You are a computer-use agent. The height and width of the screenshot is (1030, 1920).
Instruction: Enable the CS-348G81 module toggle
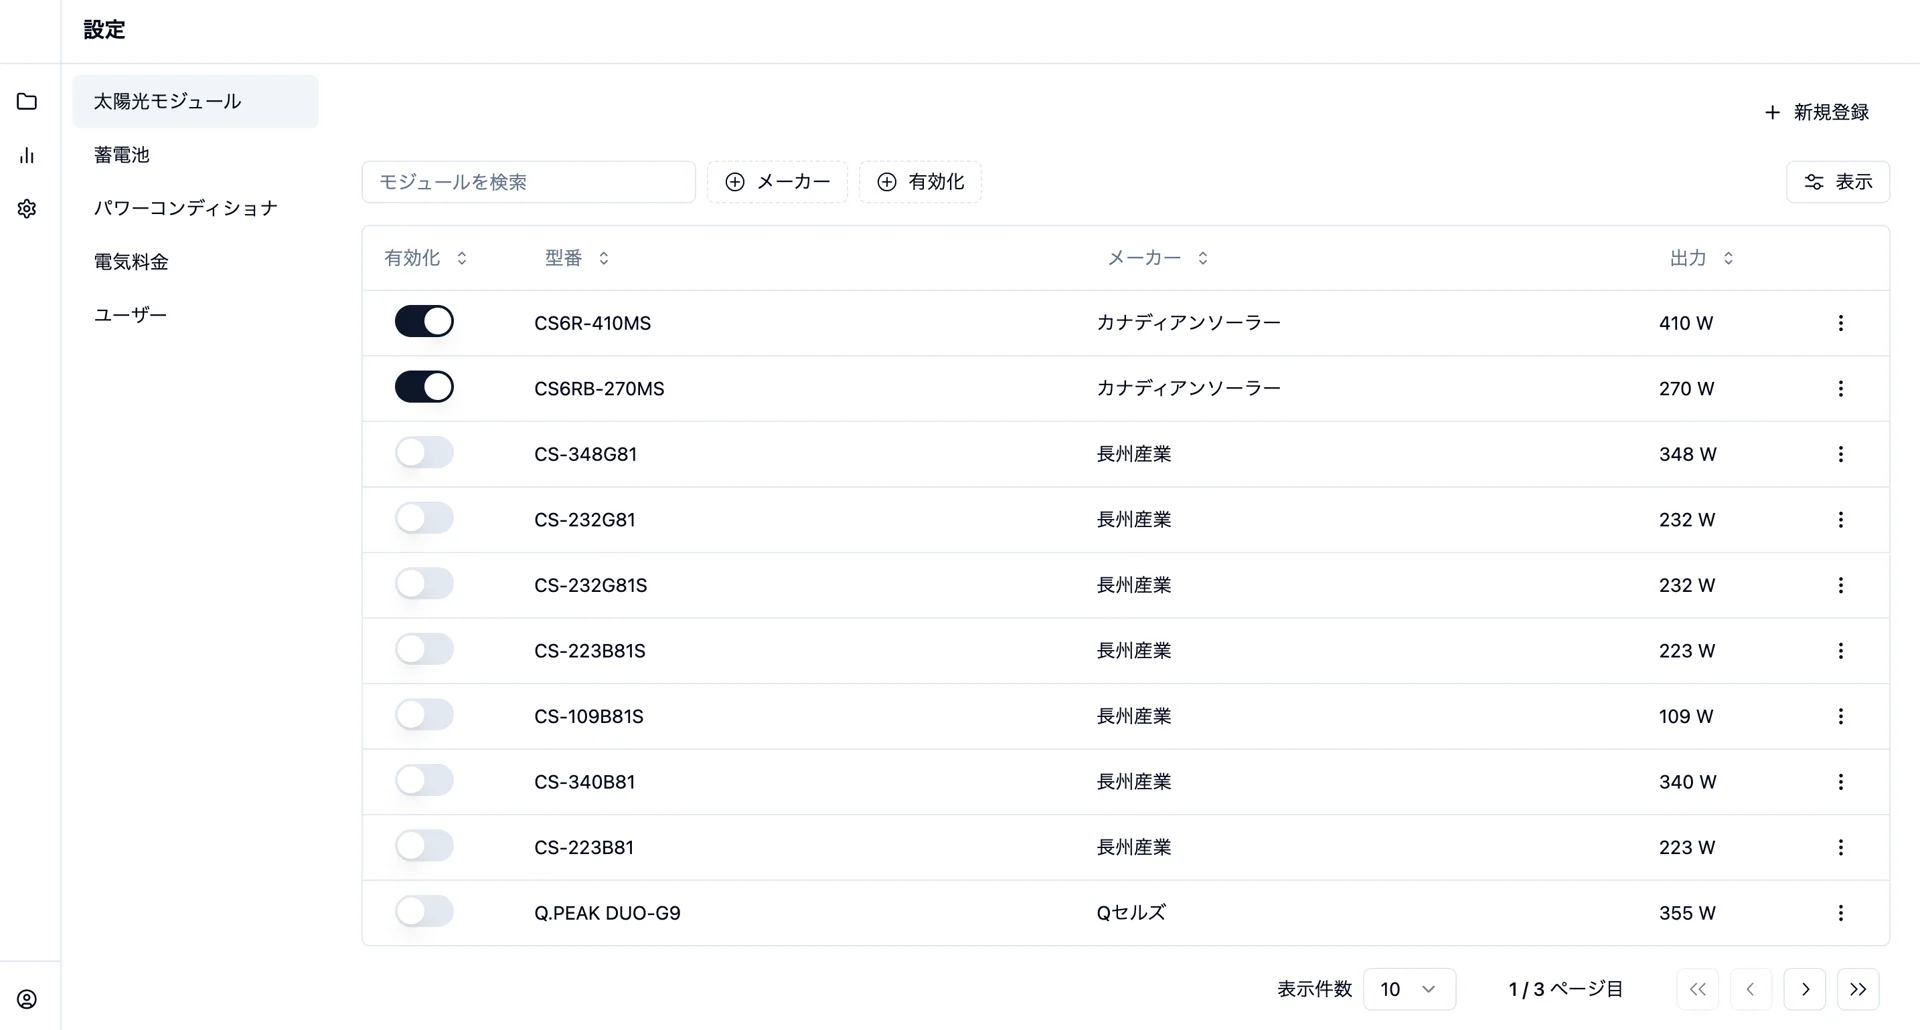coord(424,452)
